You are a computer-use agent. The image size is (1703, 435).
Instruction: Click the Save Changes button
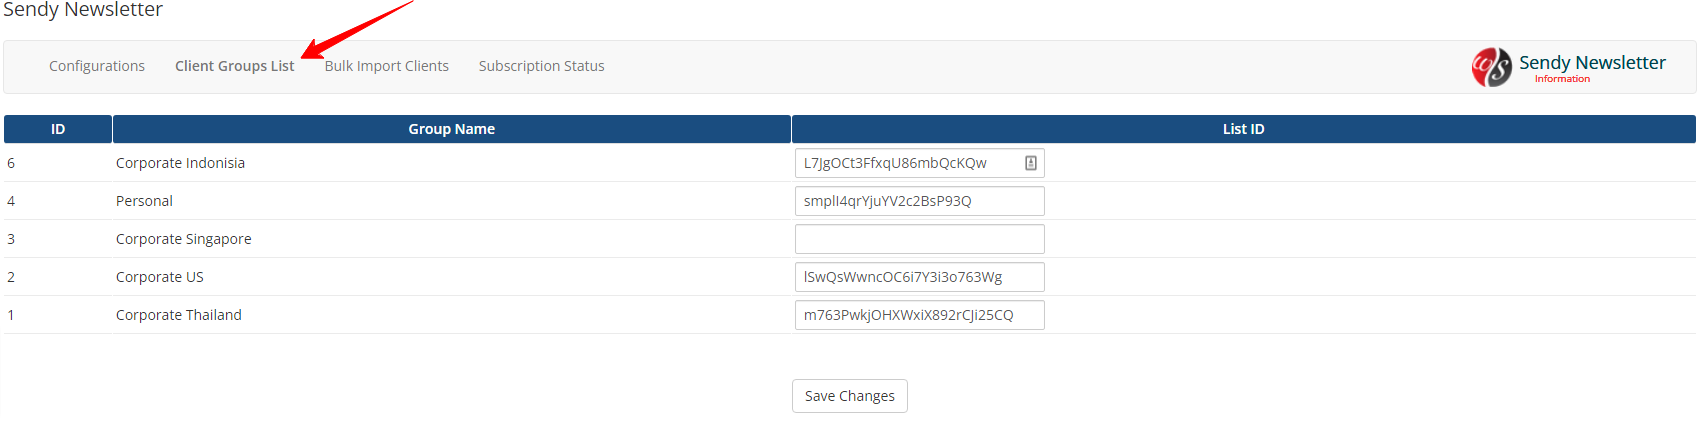850,396
